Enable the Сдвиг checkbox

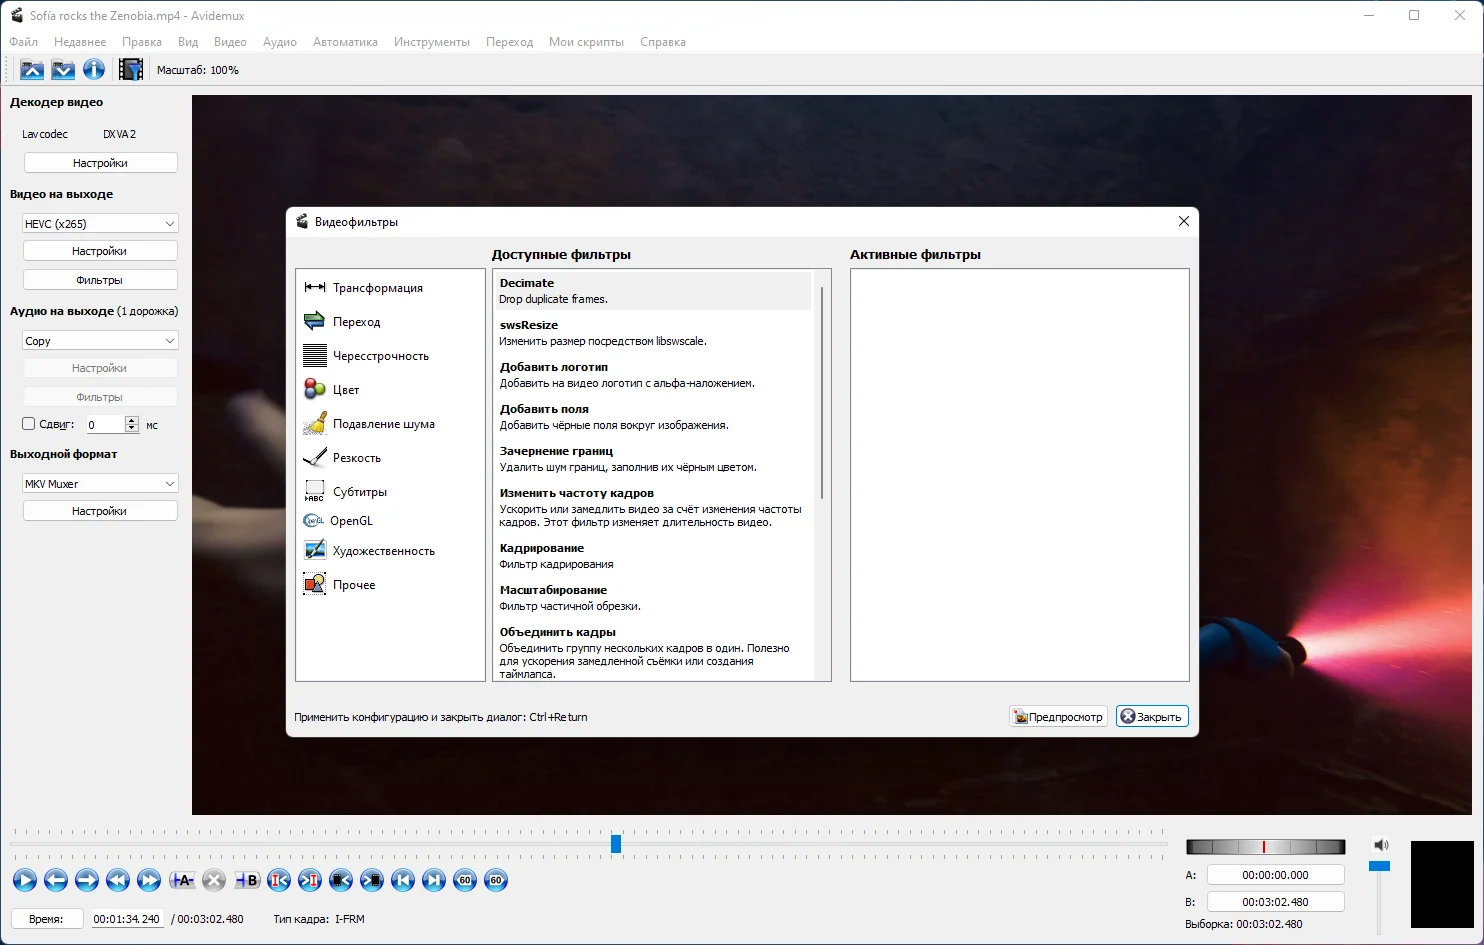pyautogui.click(x=29, y=424)
